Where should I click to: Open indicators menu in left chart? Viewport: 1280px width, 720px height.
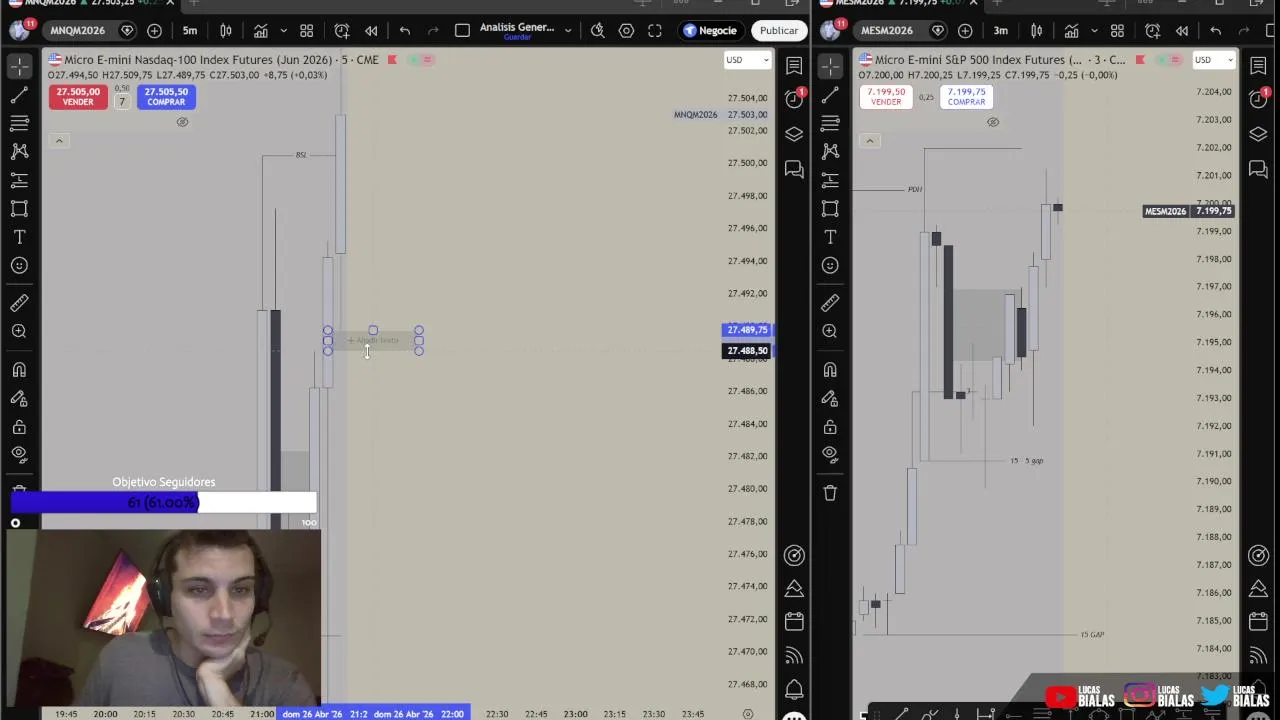click(x=261, y=31)
